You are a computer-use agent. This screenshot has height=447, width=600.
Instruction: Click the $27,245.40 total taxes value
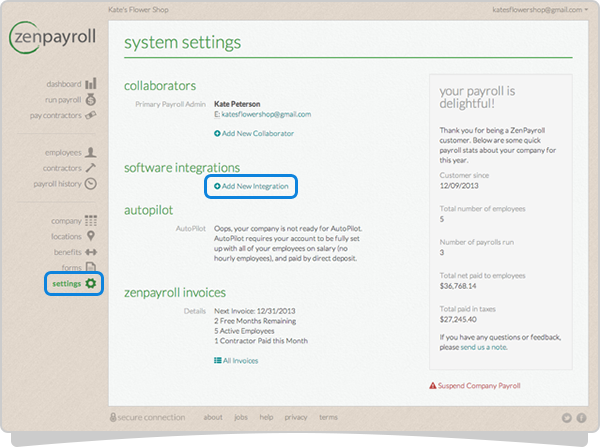point(458,319)
